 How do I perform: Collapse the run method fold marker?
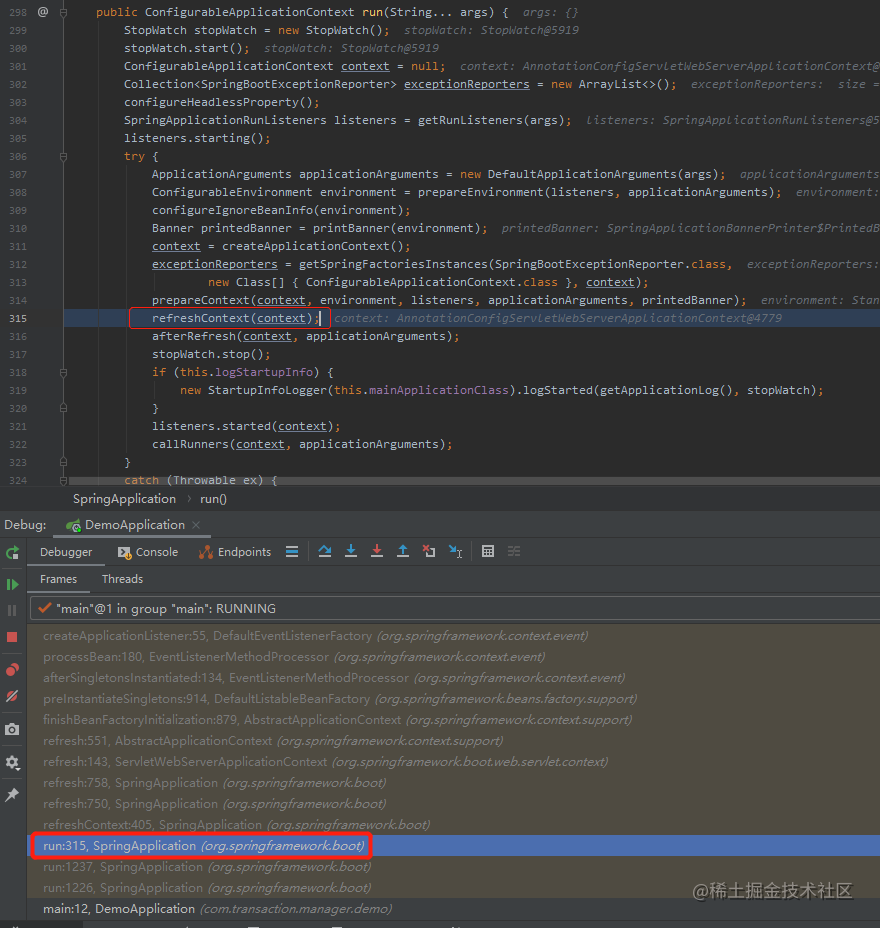point(63,12)
